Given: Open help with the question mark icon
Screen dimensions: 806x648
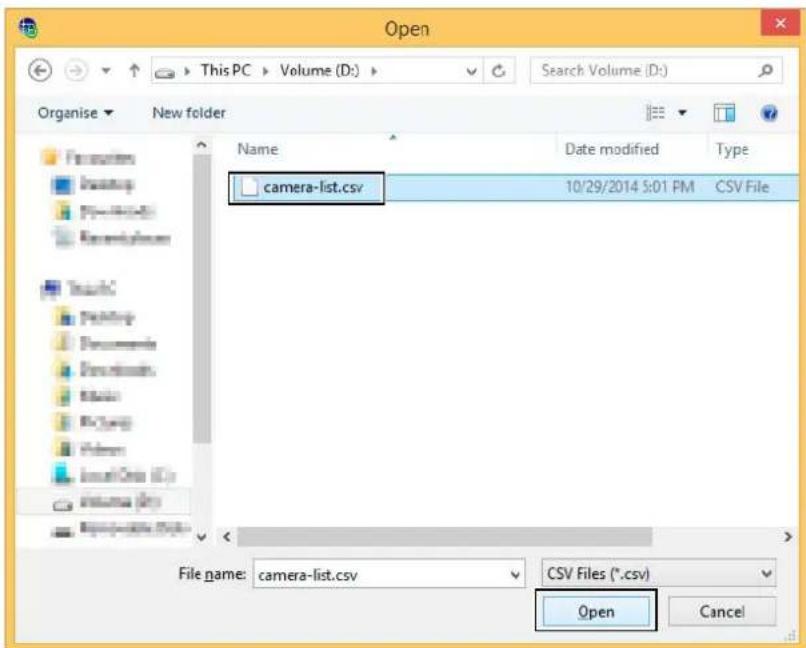Looking at the screenshot, I should point(769,113).
